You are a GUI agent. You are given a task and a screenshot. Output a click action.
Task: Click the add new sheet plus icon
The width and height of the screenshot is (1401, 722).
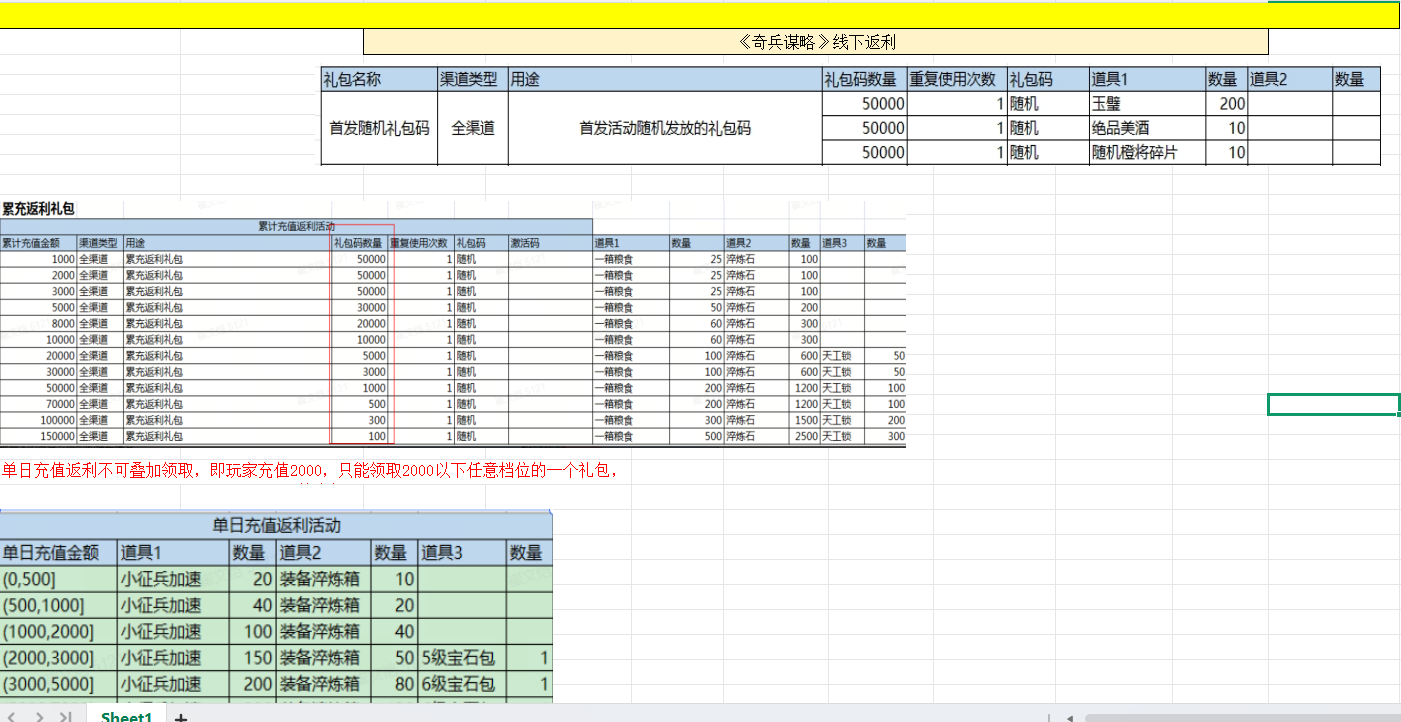point(180,716)
